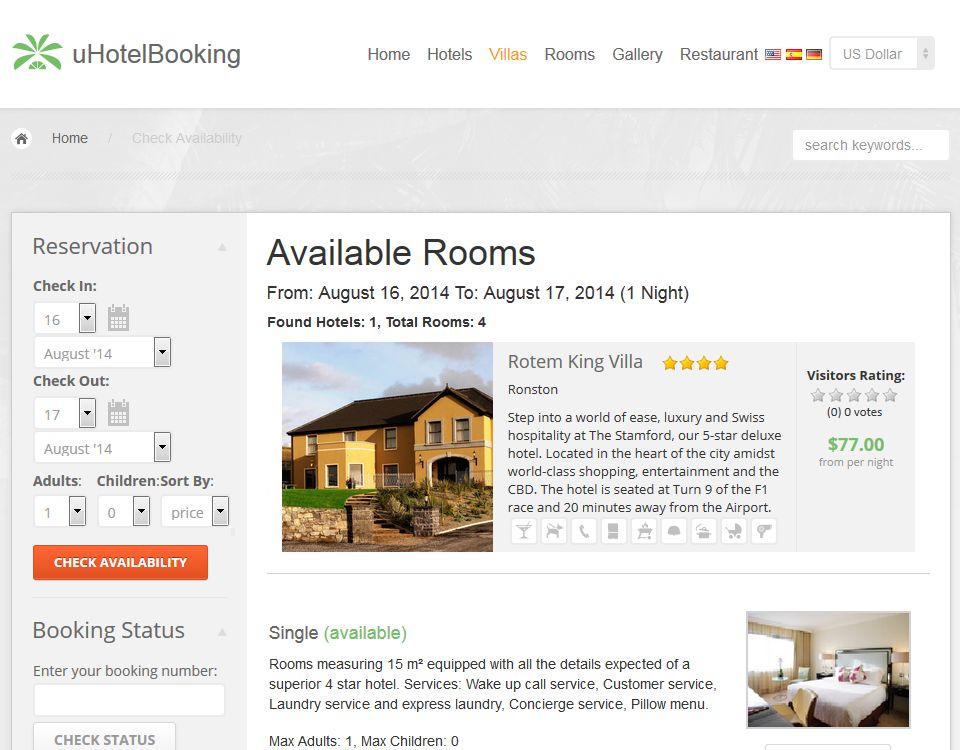Click the hair dryer amenity icon

point(763,531)
